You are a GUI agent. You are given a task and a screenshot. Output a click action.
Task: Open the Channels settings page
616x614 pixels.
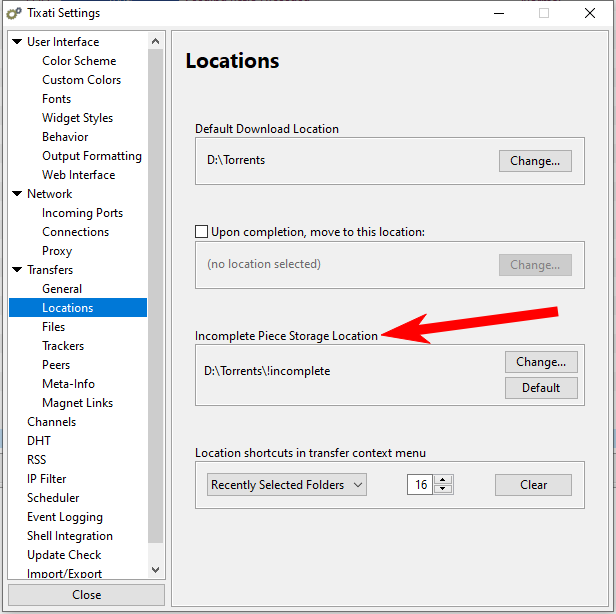click(x=51, y=422)
